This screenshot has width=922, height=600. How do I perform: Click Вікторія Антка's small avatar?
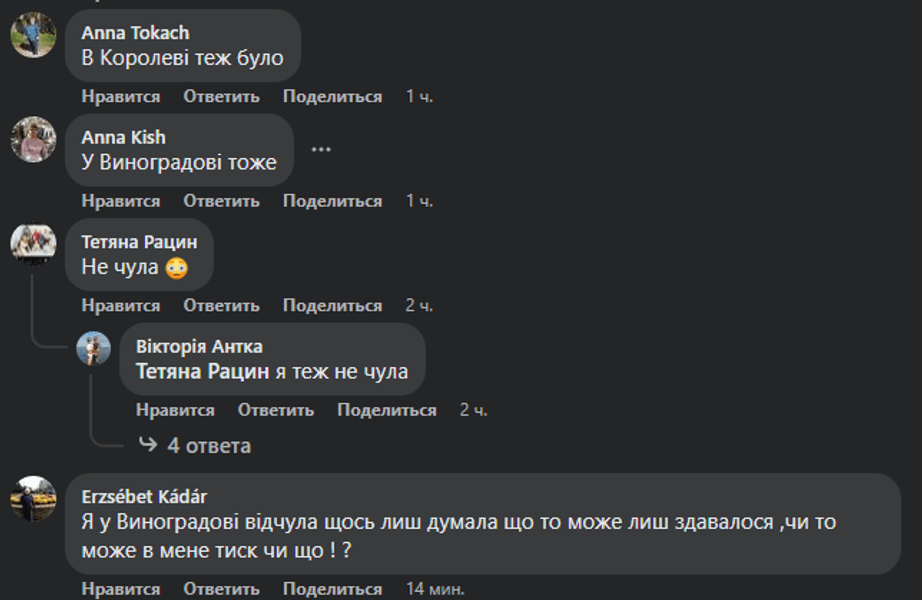[x=94, y=348]
